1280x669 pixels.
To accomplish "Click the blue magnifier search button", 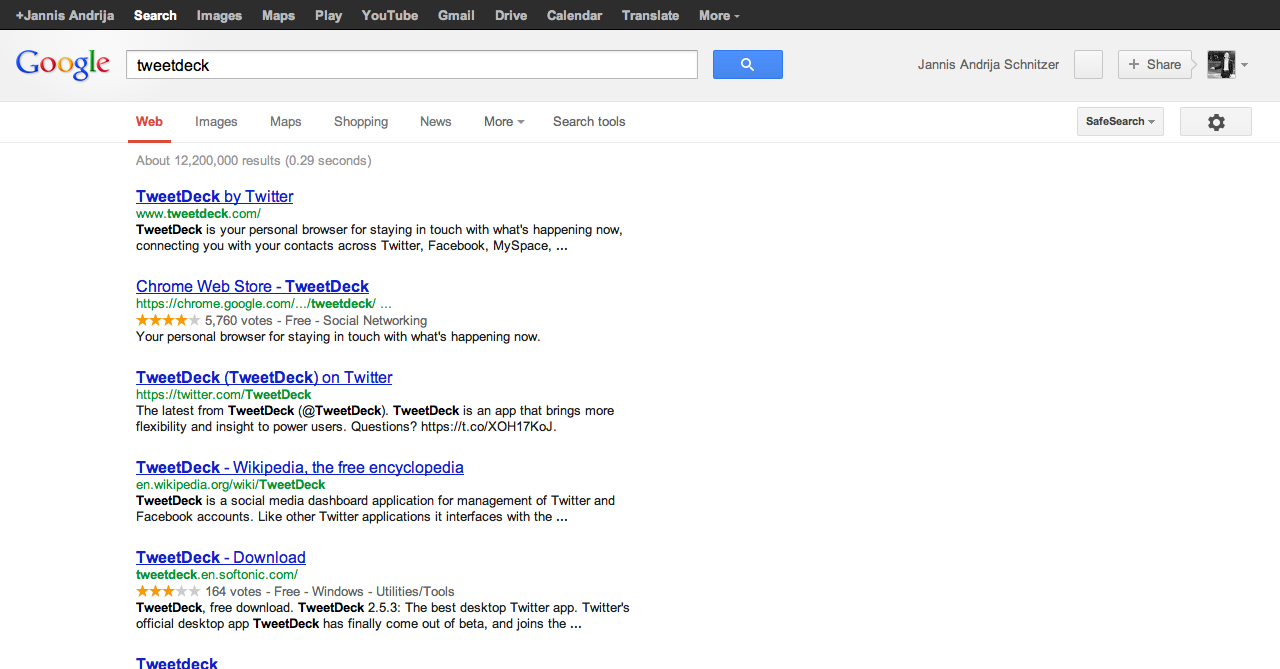I will pyautogui.click(x=747, y=64).
